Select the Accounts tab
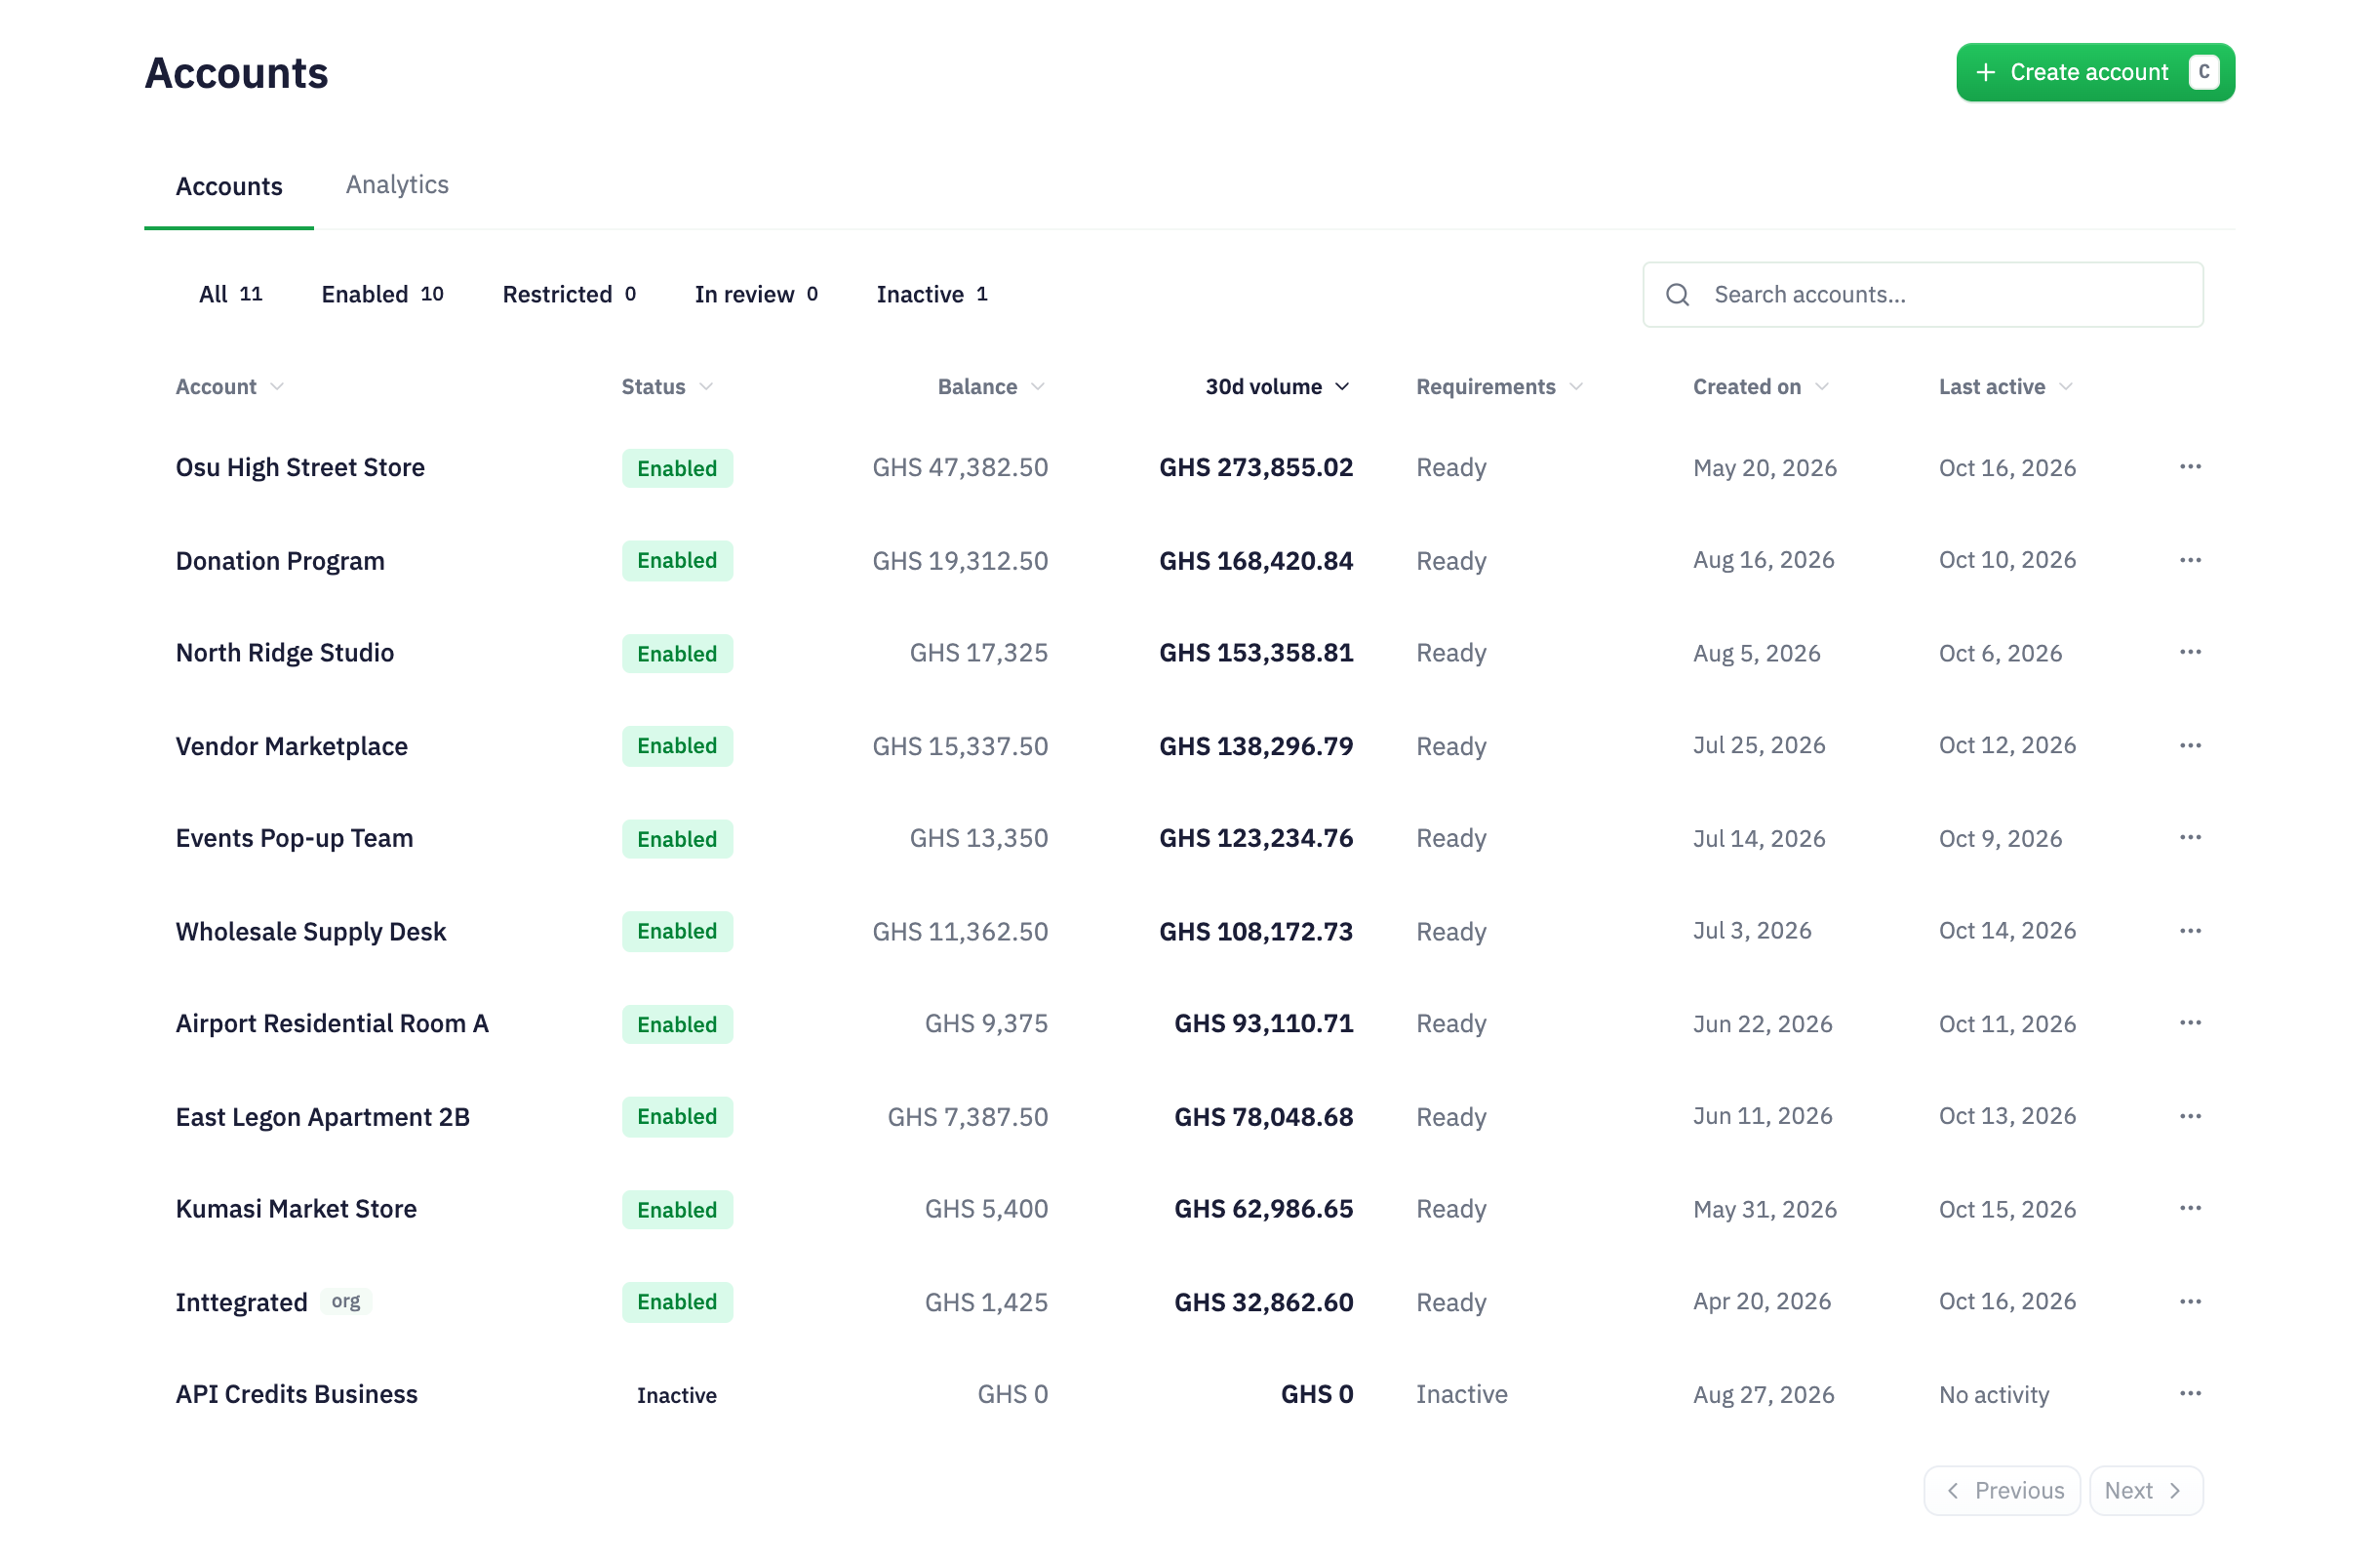 (229, 186)
